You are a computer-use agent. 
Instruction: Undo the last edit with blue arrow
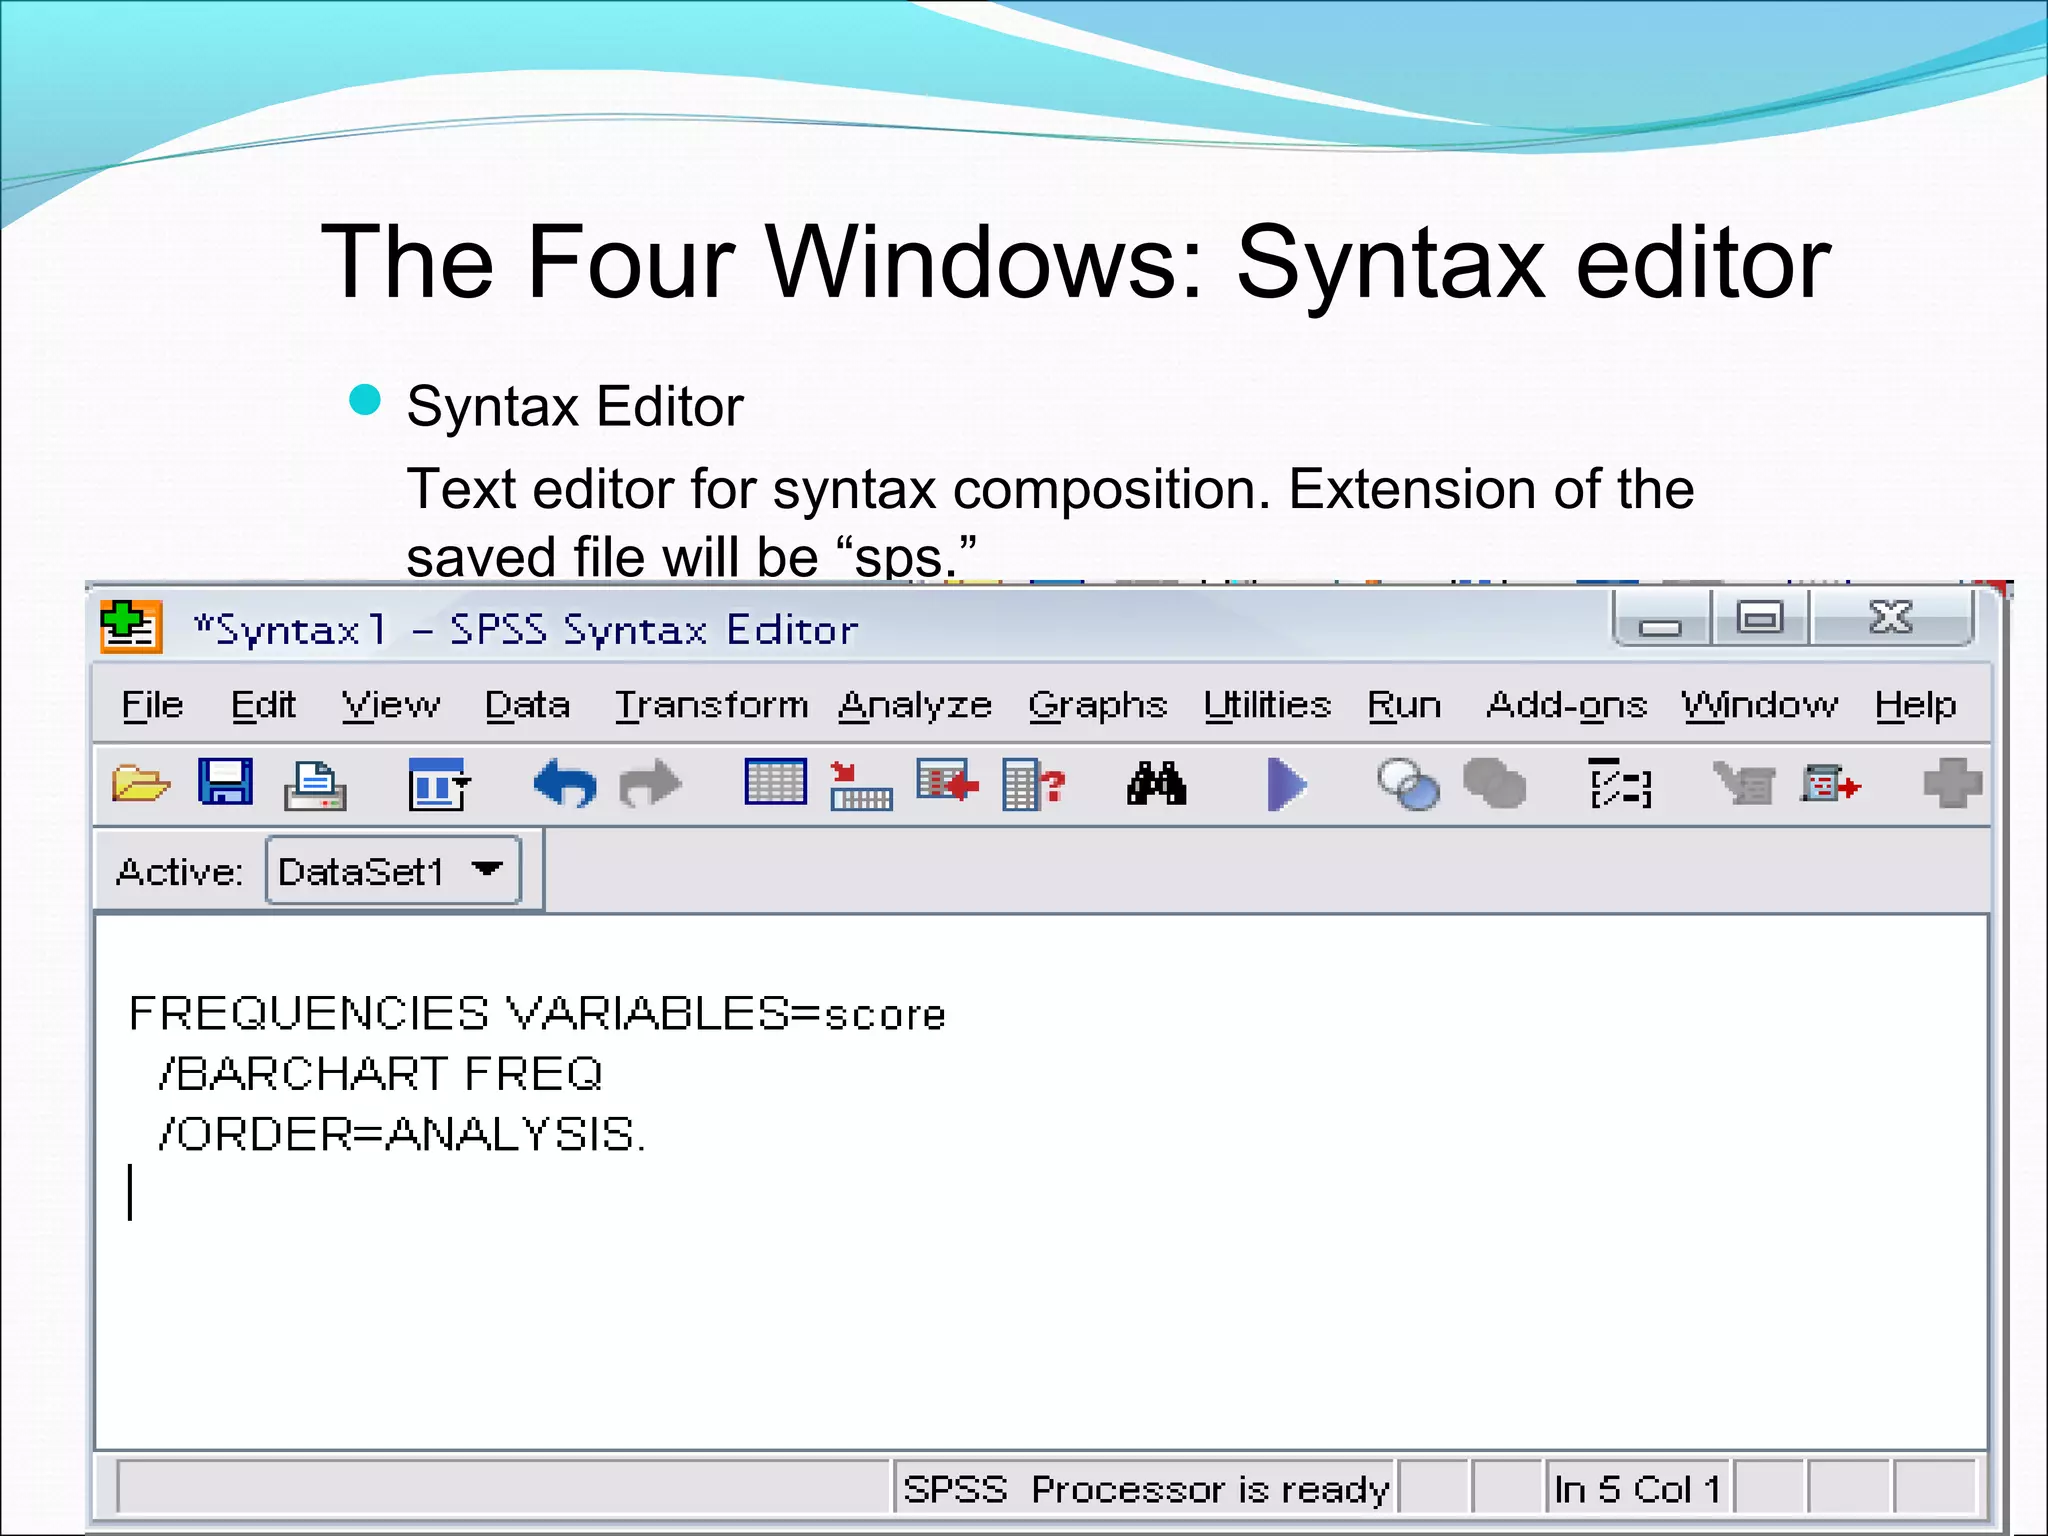point(565,783)
